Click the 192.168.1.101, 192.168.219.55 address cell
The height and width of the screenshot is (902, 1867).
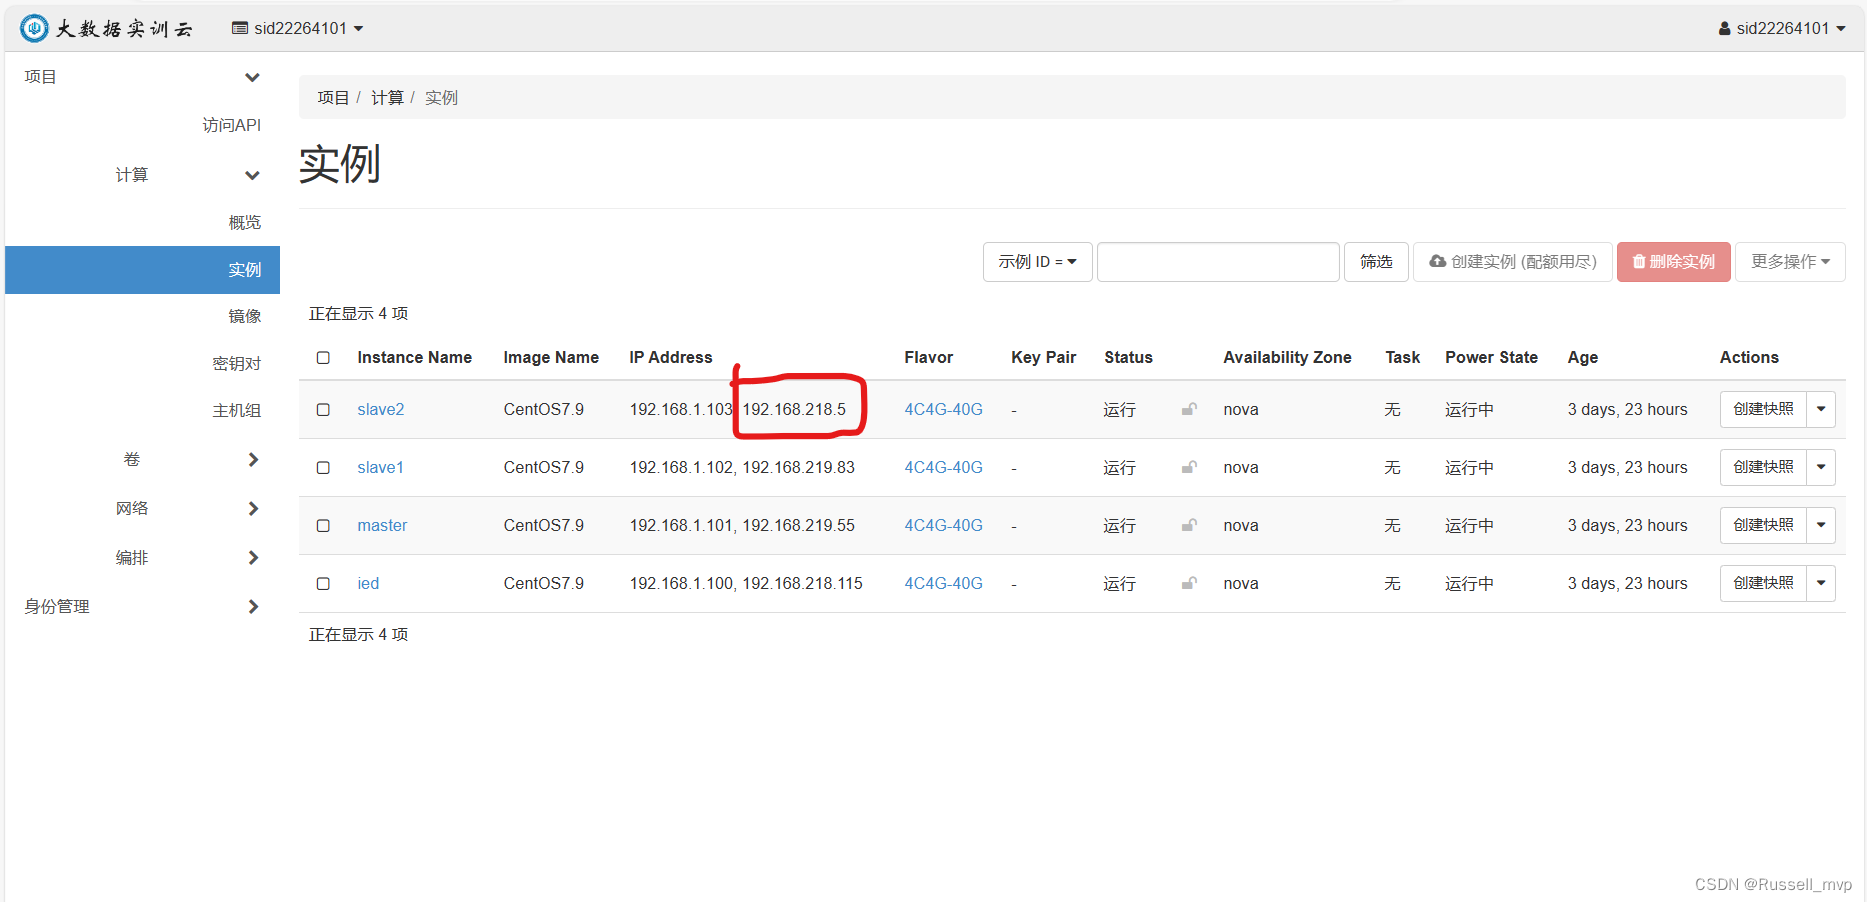(x=742, y=526)
